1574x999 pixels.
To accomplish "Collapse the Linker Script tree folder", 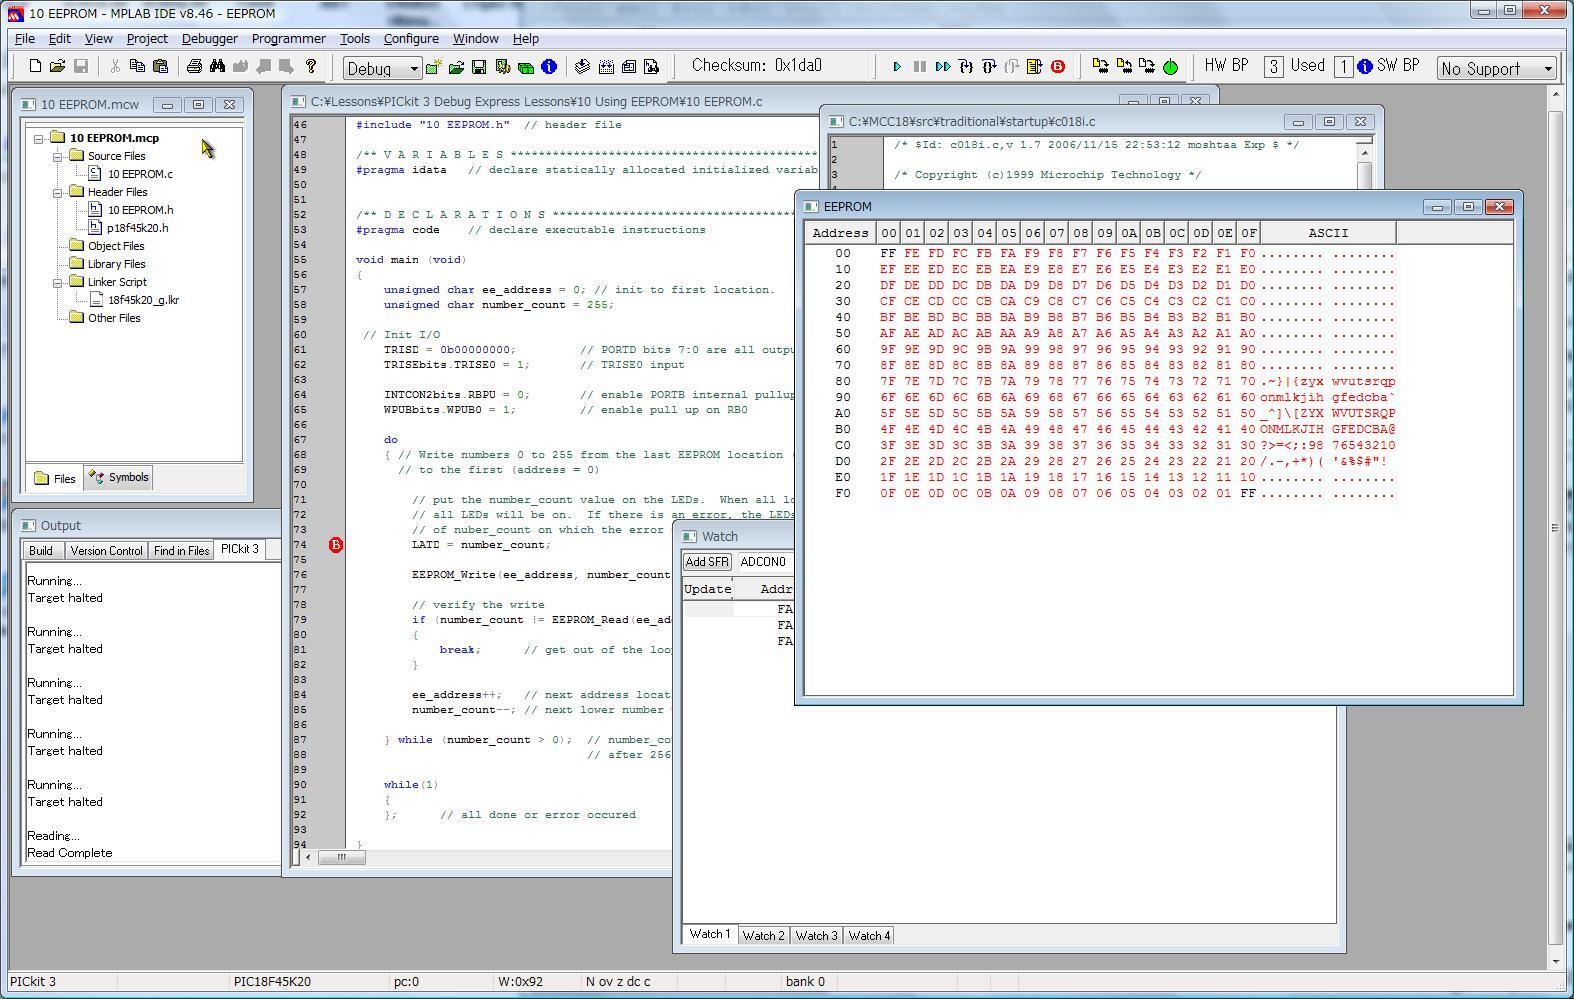I will tap(58, 282).
